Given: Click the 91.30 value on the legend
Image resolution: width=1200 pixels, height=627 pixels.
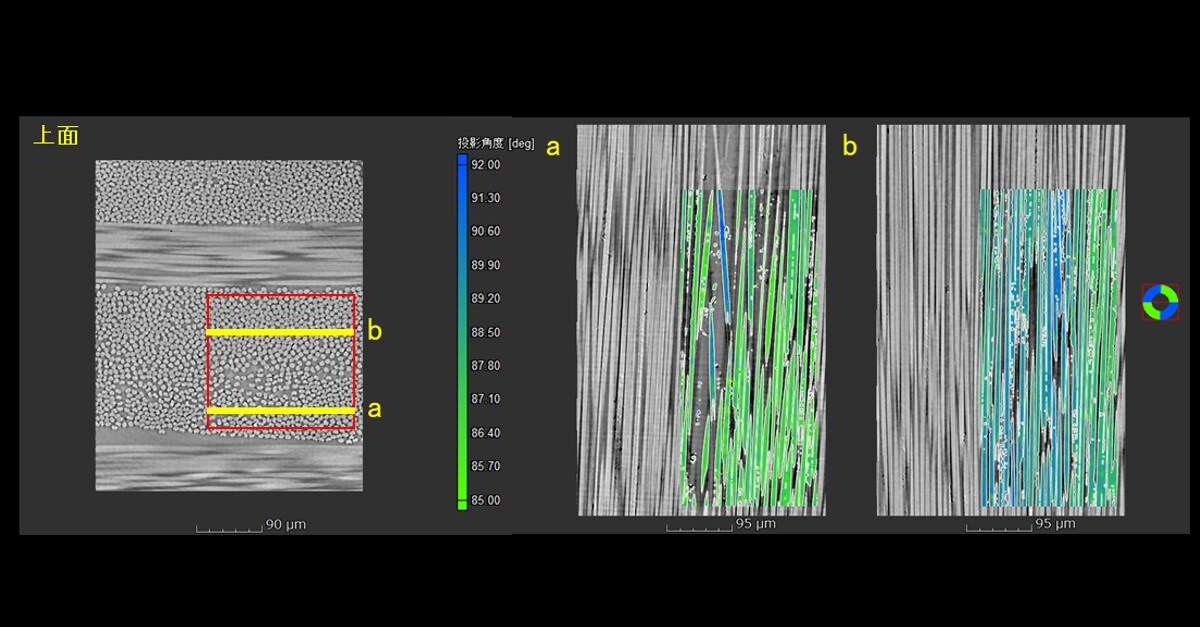Looking at the screenshot, I should pos(486,198).
